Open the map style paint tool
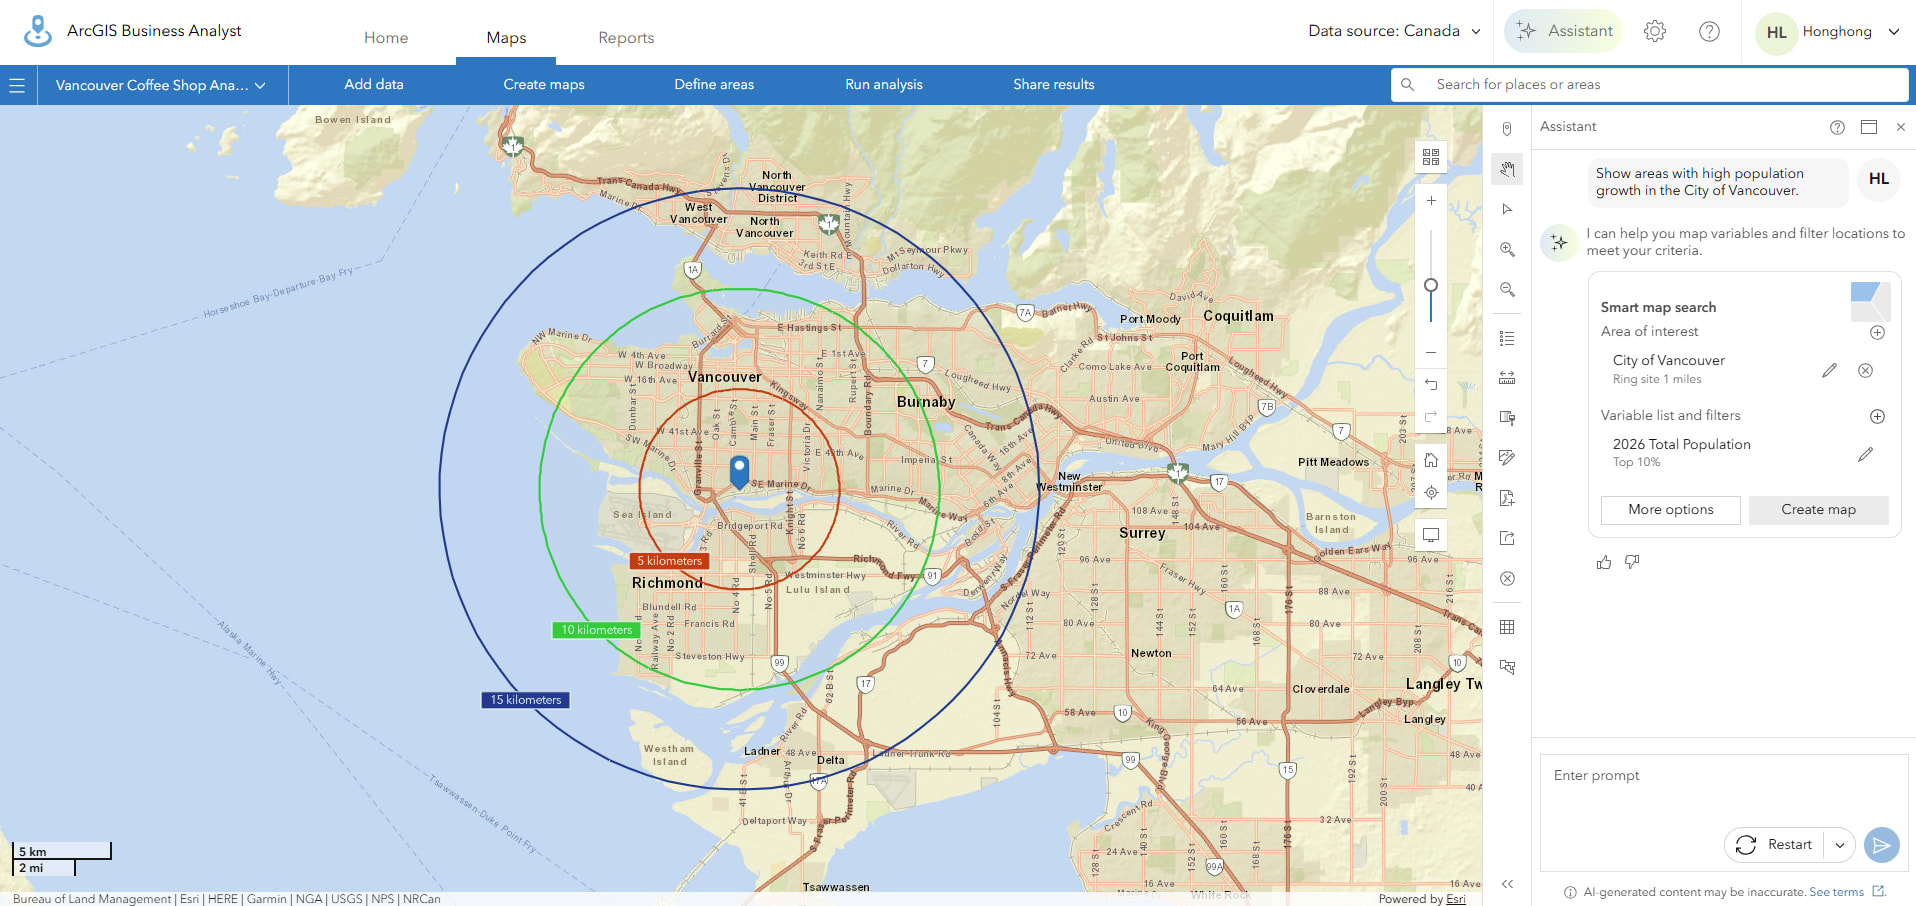The image size is (1916, 906). pos(1507,418)
